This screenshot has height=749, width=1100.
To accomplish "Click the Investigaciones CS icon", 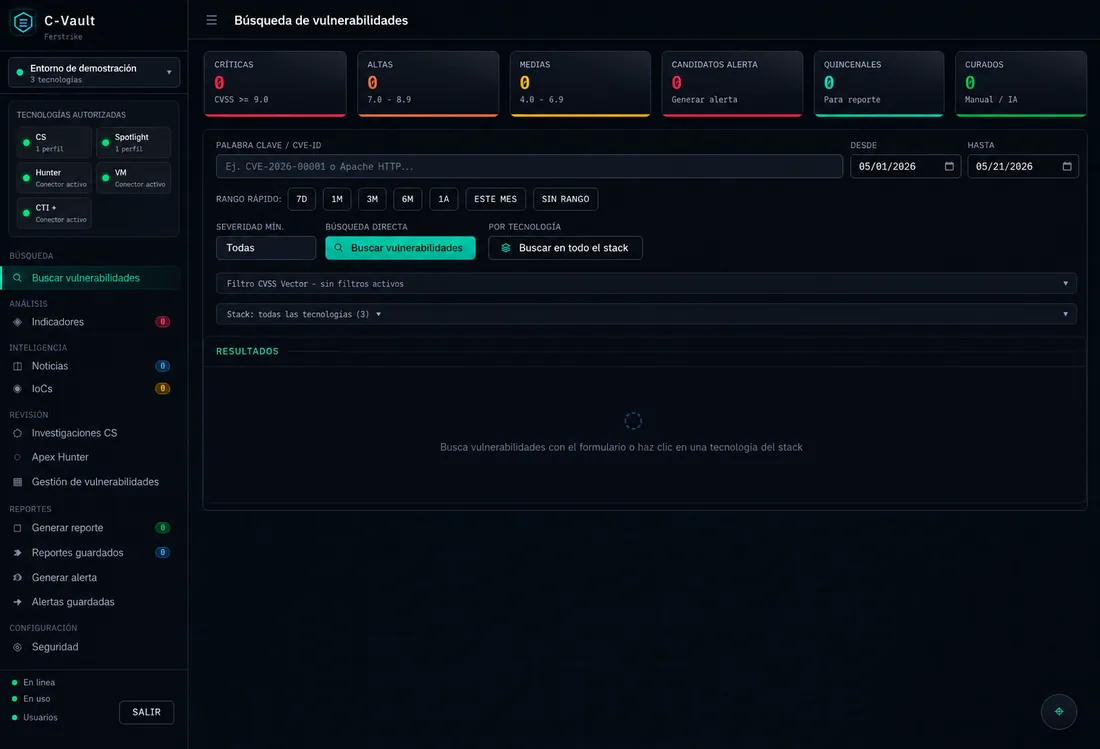I will [18, 433].
